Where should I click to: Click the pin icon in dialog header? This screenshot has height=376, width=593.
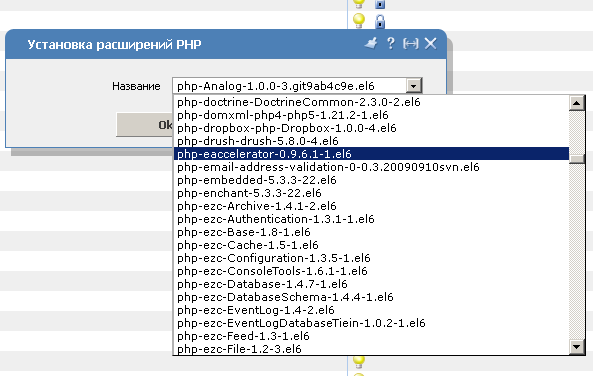click(x=371, y=44)
